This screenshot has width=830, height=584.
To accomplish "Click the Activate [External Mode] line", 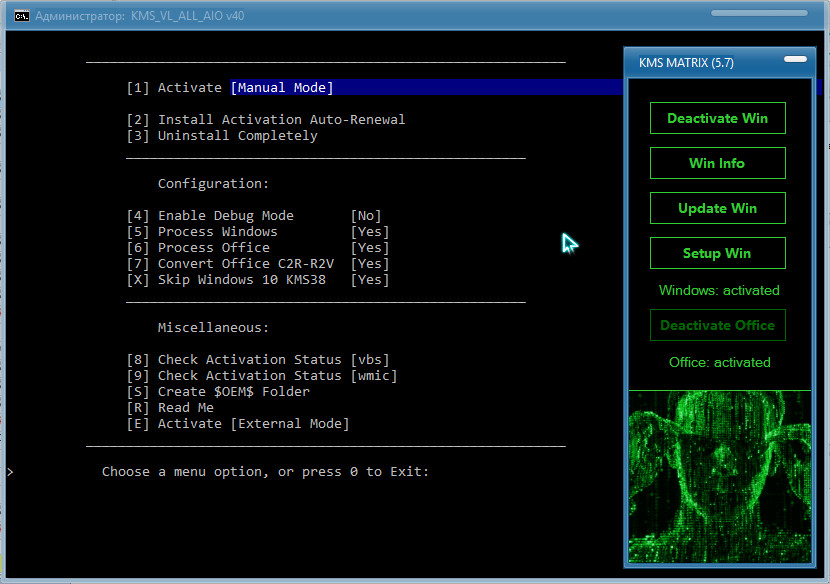I will pos(238,424).
